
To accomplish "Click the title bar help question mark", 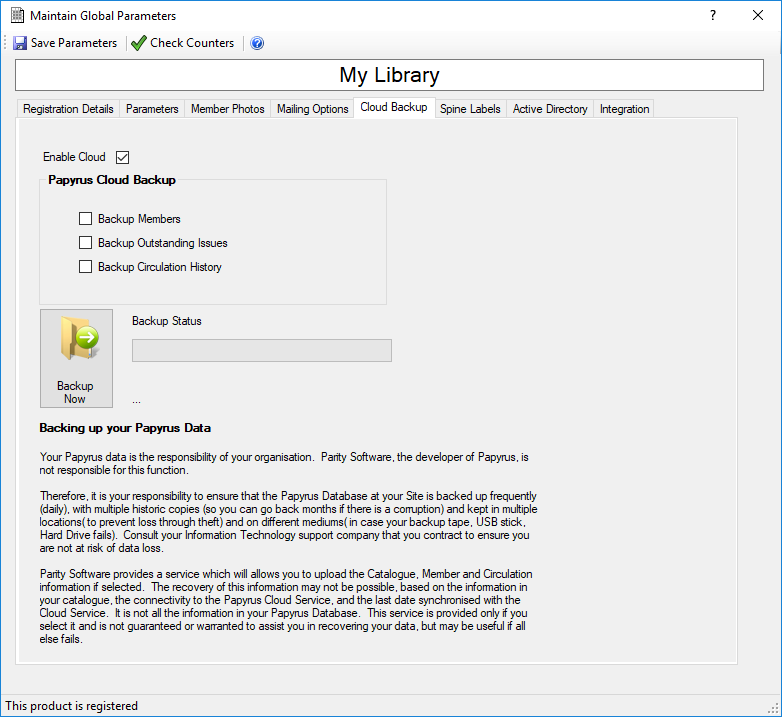I will [713, 15].
